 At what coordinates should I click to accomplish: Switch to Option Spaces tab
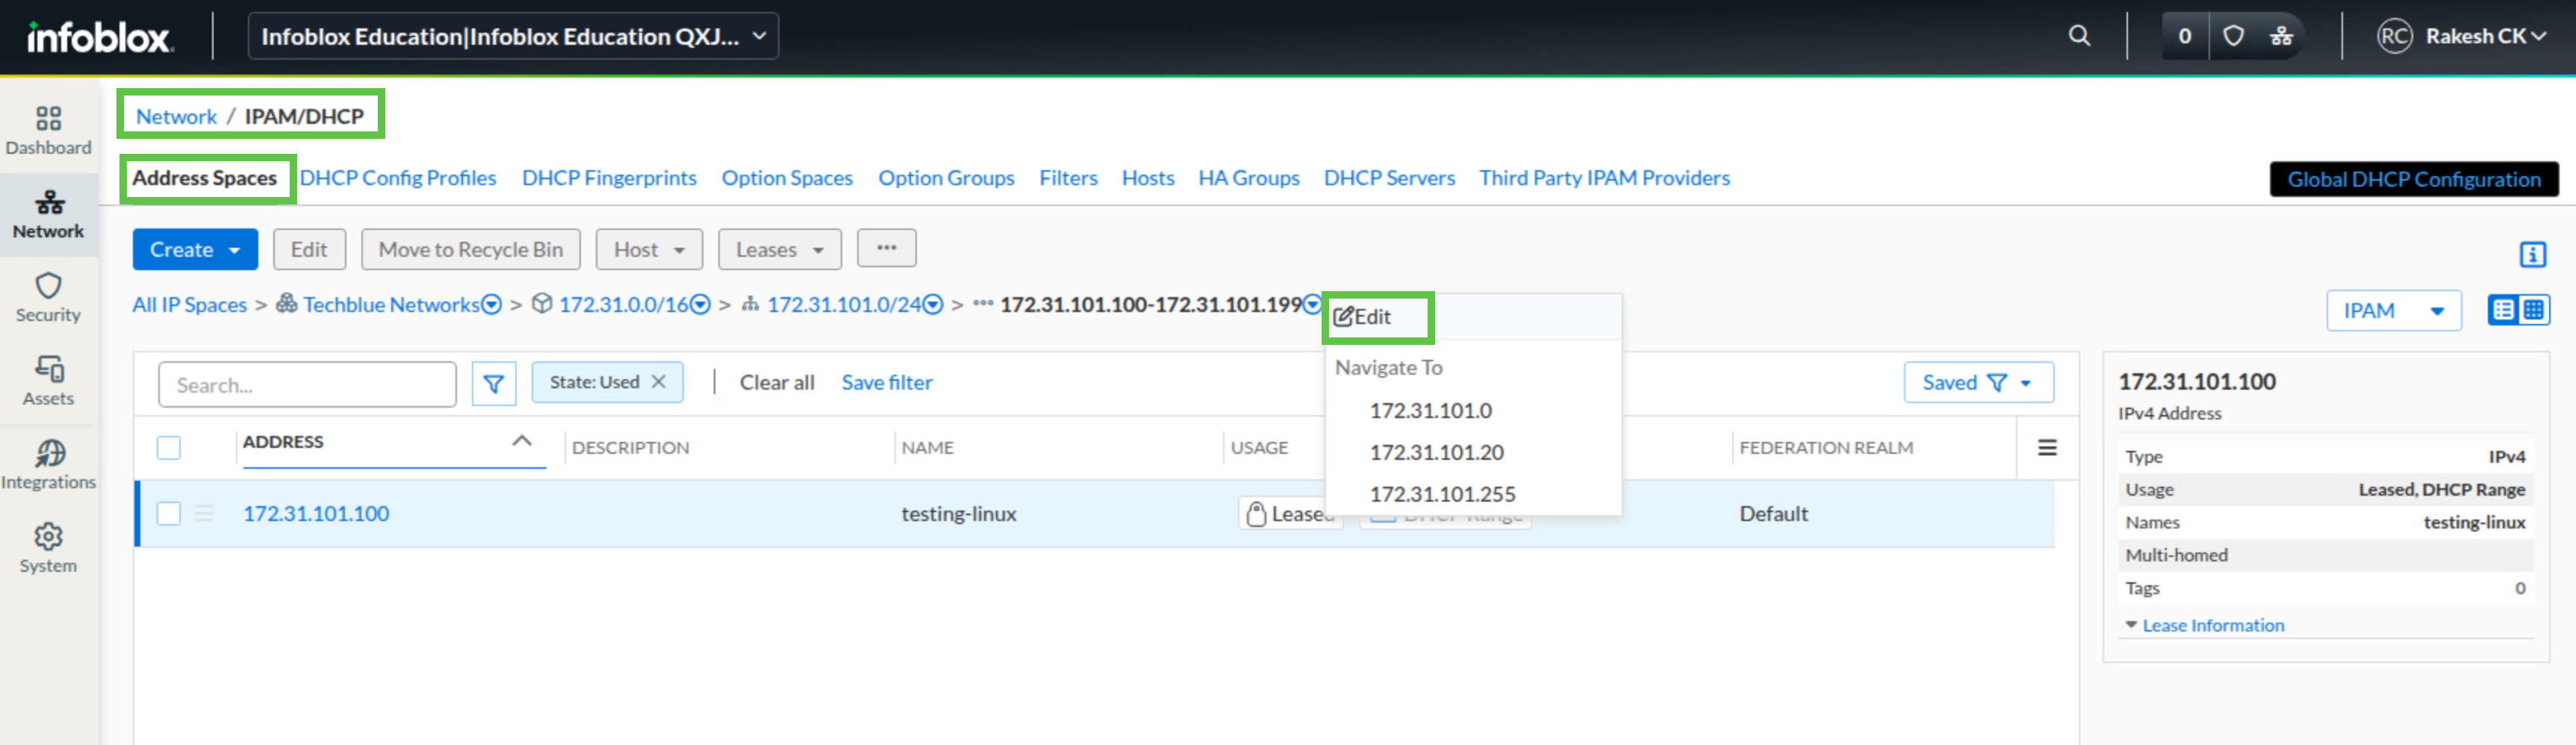[787, 178]
